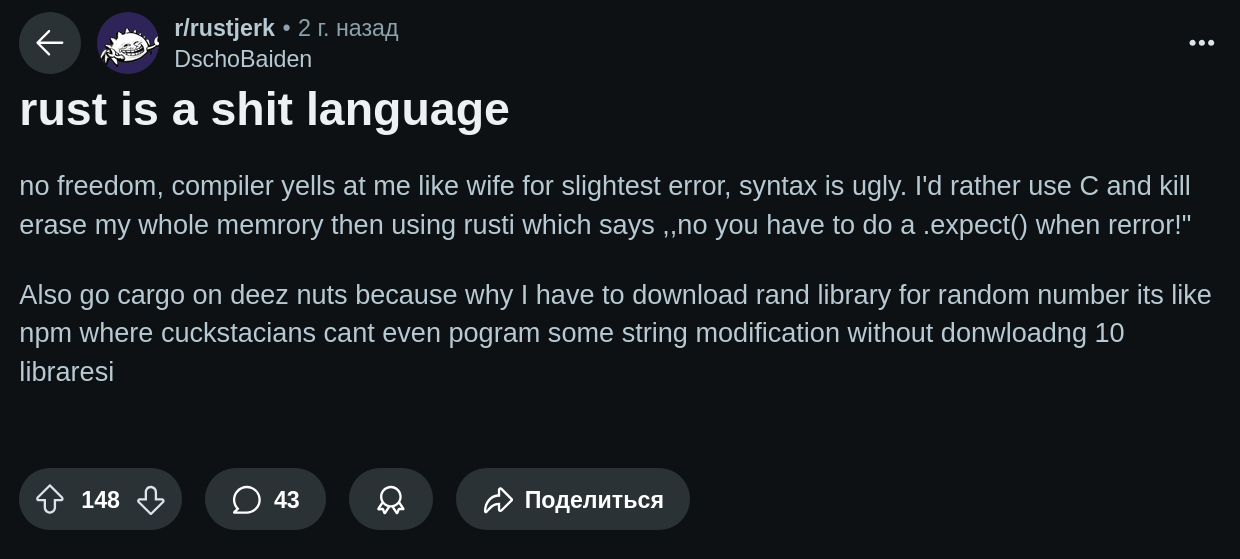Downvote the rust post
The image size is (1240, 559).
tap(151, 499)
